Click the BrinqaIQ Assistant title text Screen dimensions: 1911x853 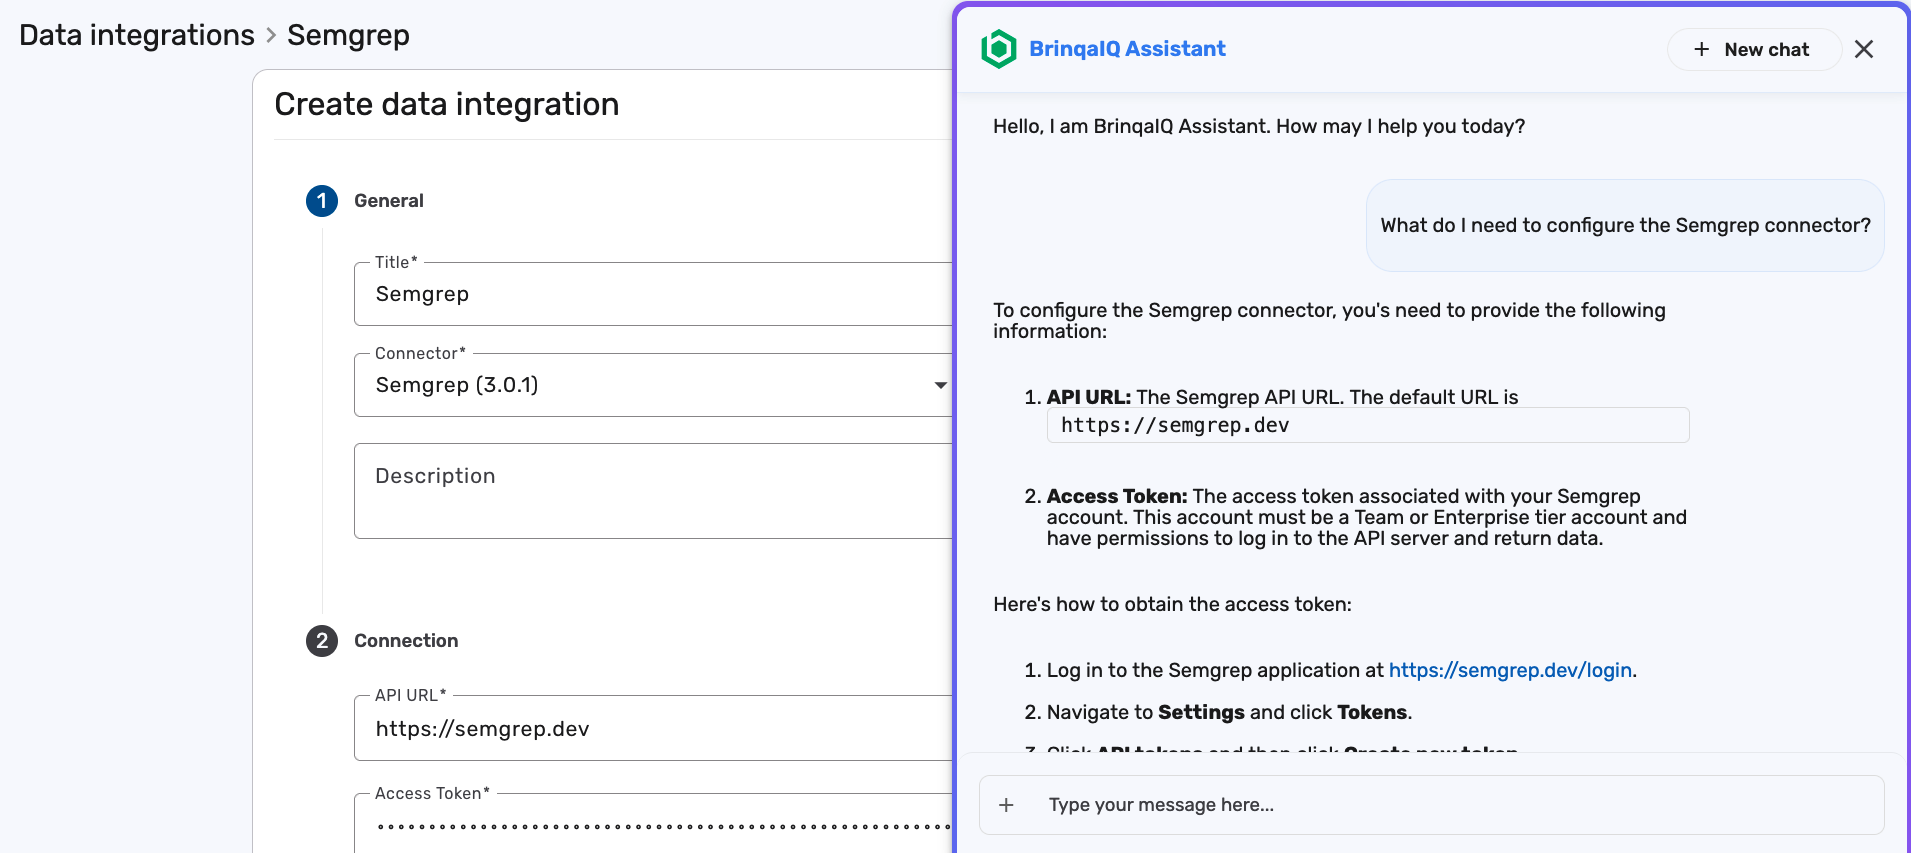[x=1127, y=49]
